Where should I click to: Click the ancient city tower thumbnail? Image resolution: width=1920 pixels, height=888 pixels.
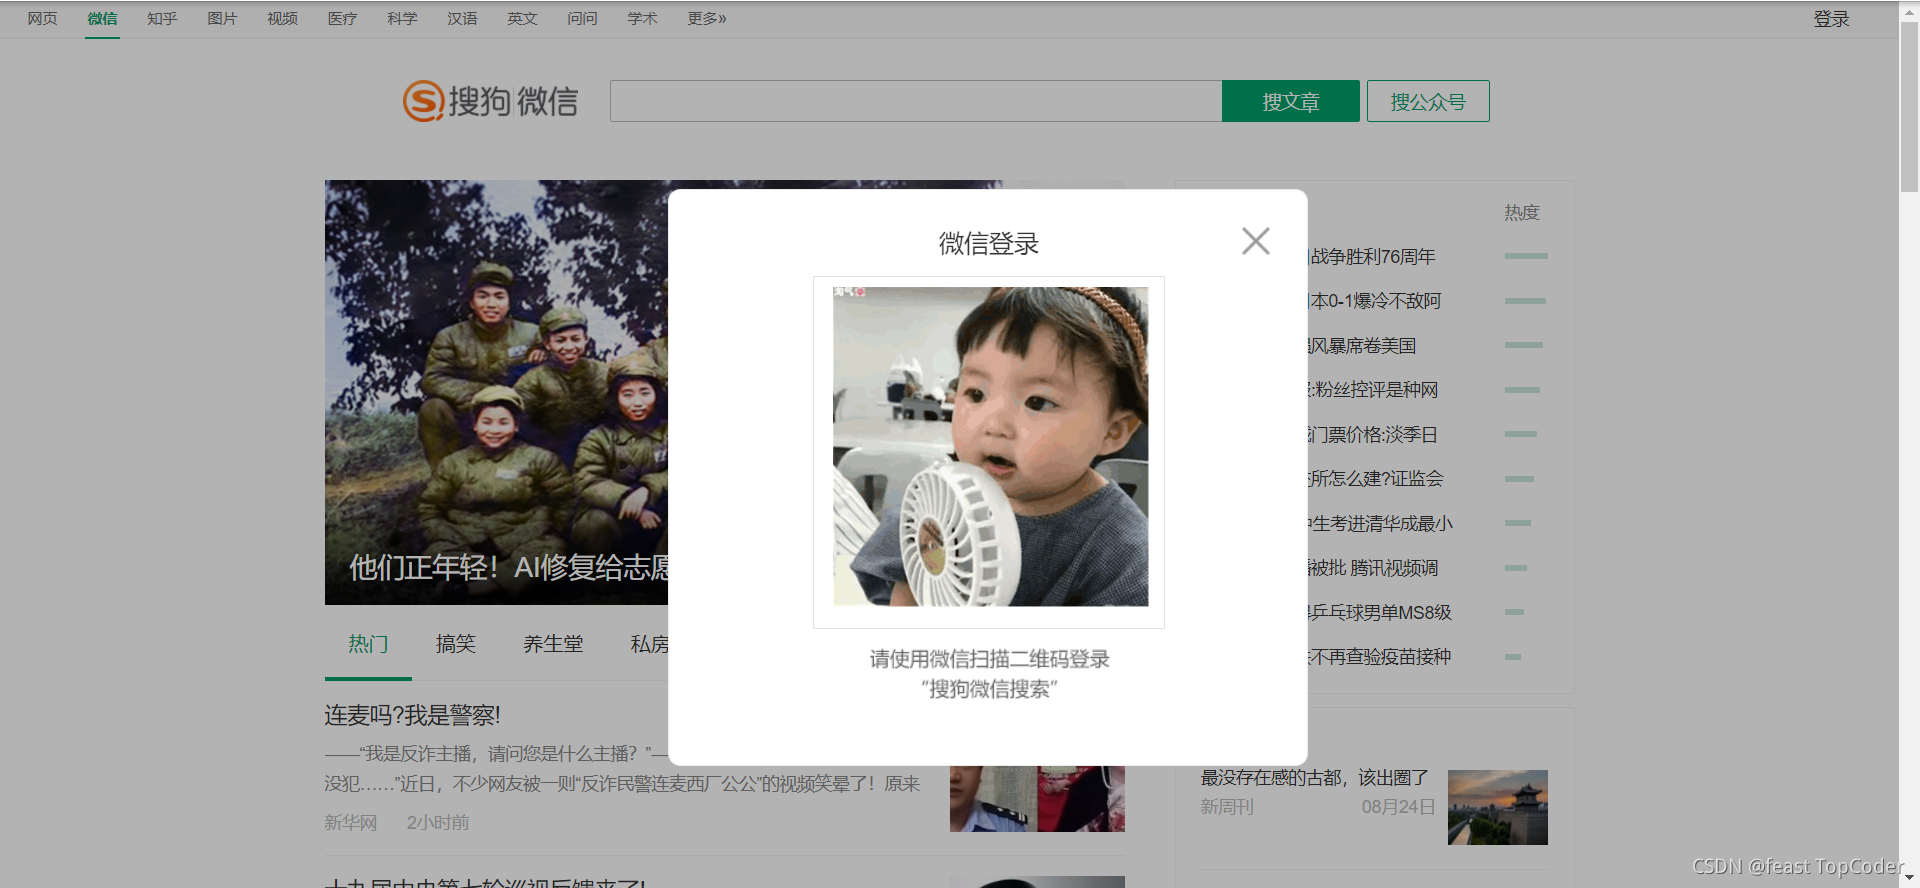[1498, 807]
